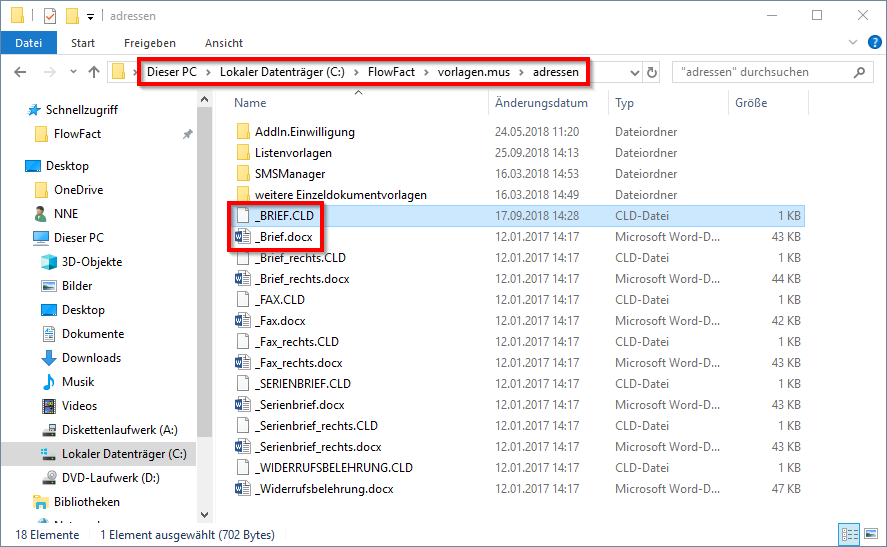Click the navigation pane scroll down arrow

tap(205, 515)
